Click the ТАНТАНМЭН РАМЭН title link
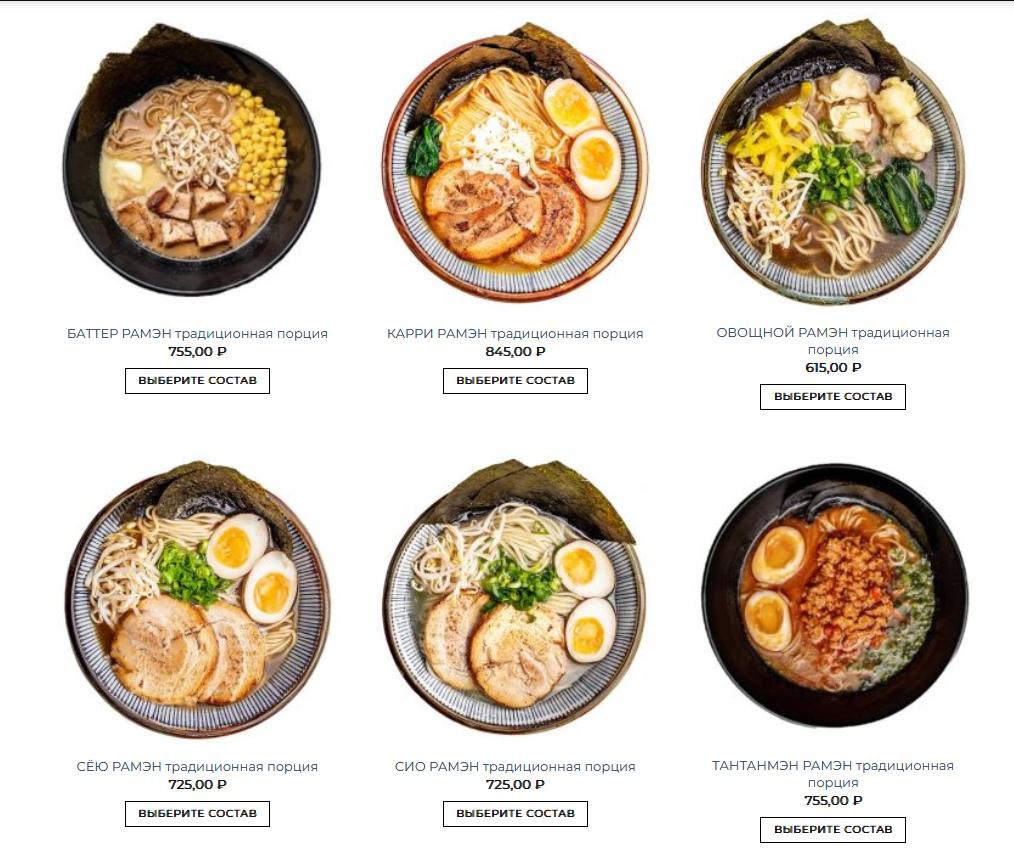This screenshot has height=864, width=1014. pos(833,773)
